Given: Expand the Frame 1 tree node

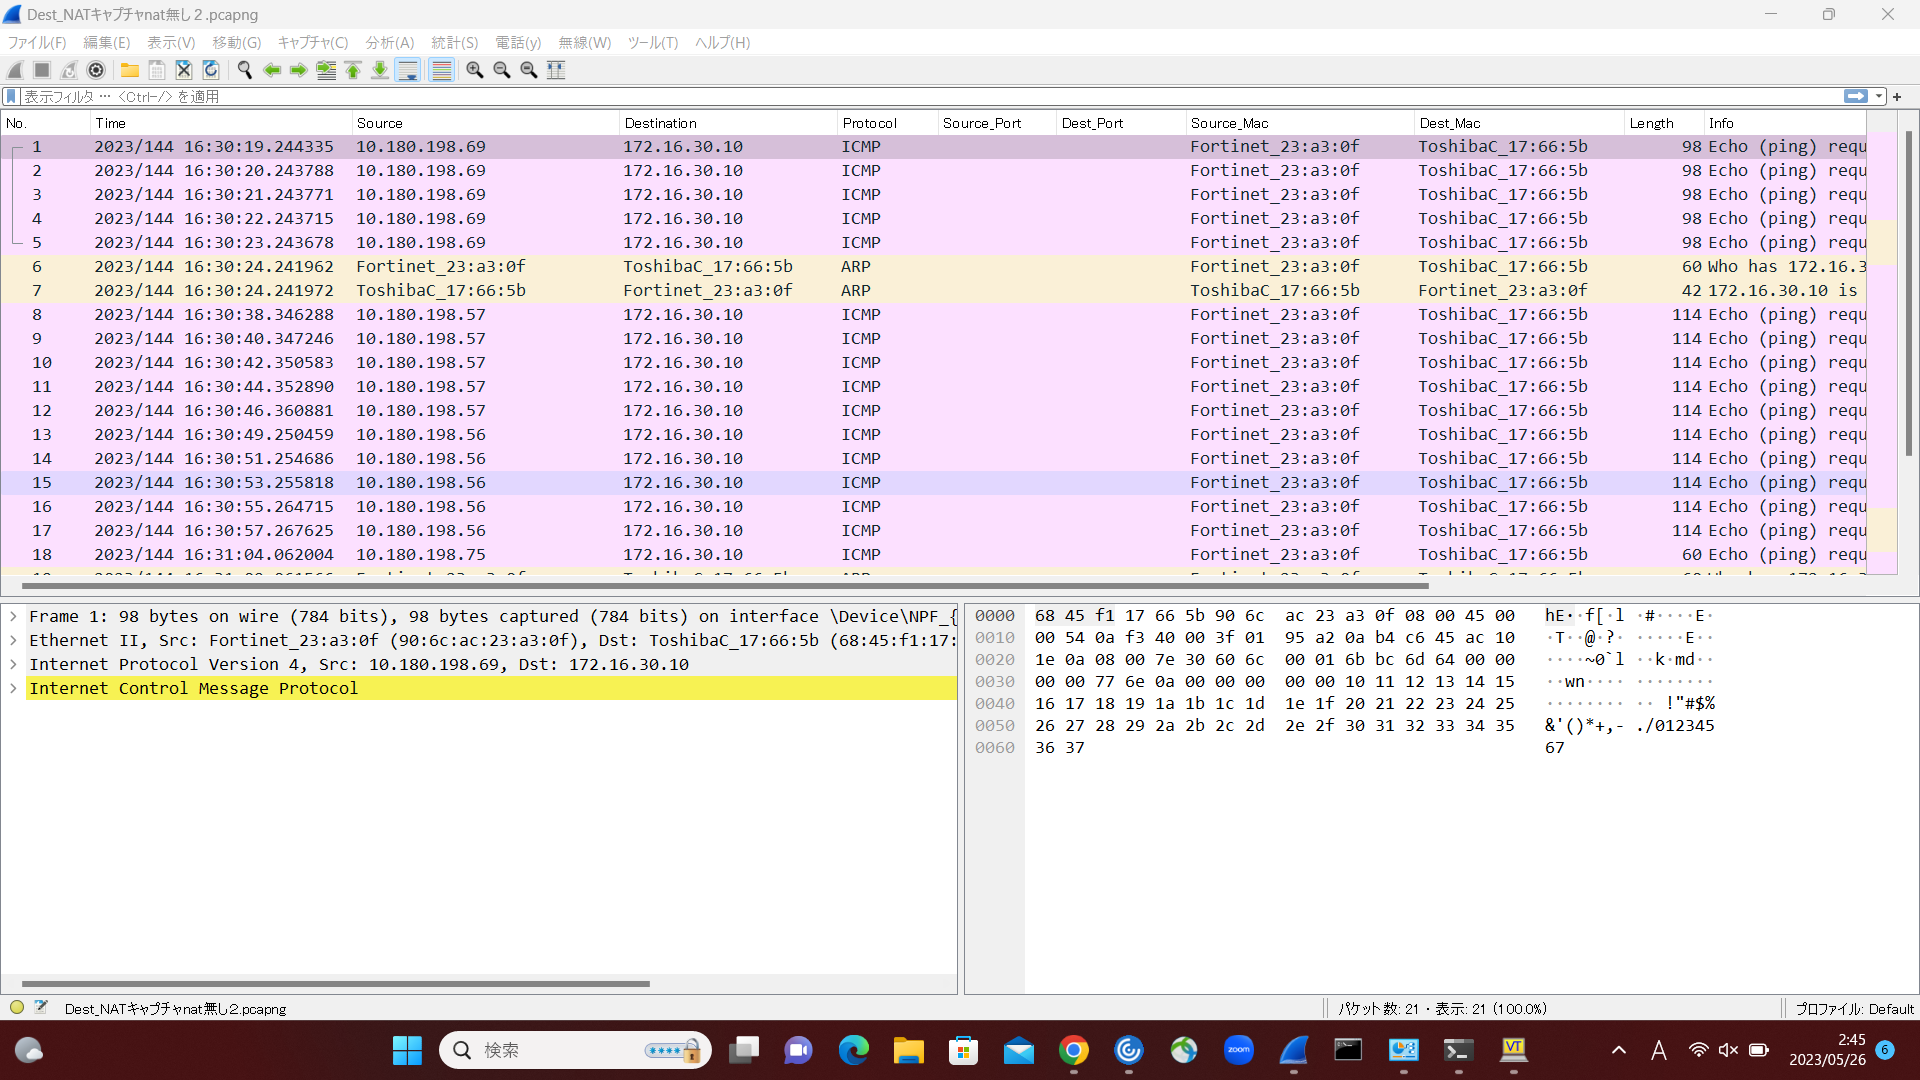Looking at the screenshot, I should click(x=13, y=616).
